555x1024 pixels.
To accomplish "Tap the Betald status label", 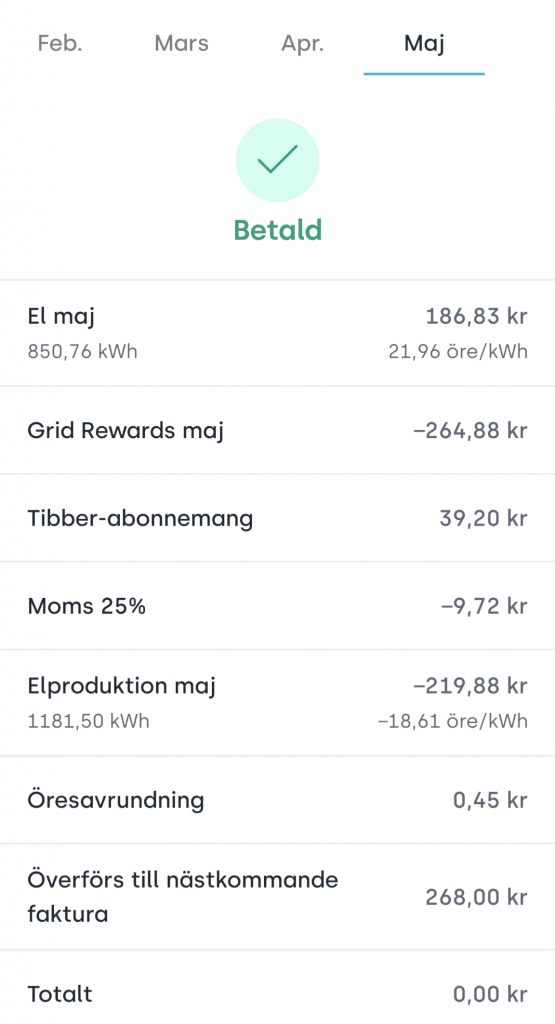I will pos(278,230).
